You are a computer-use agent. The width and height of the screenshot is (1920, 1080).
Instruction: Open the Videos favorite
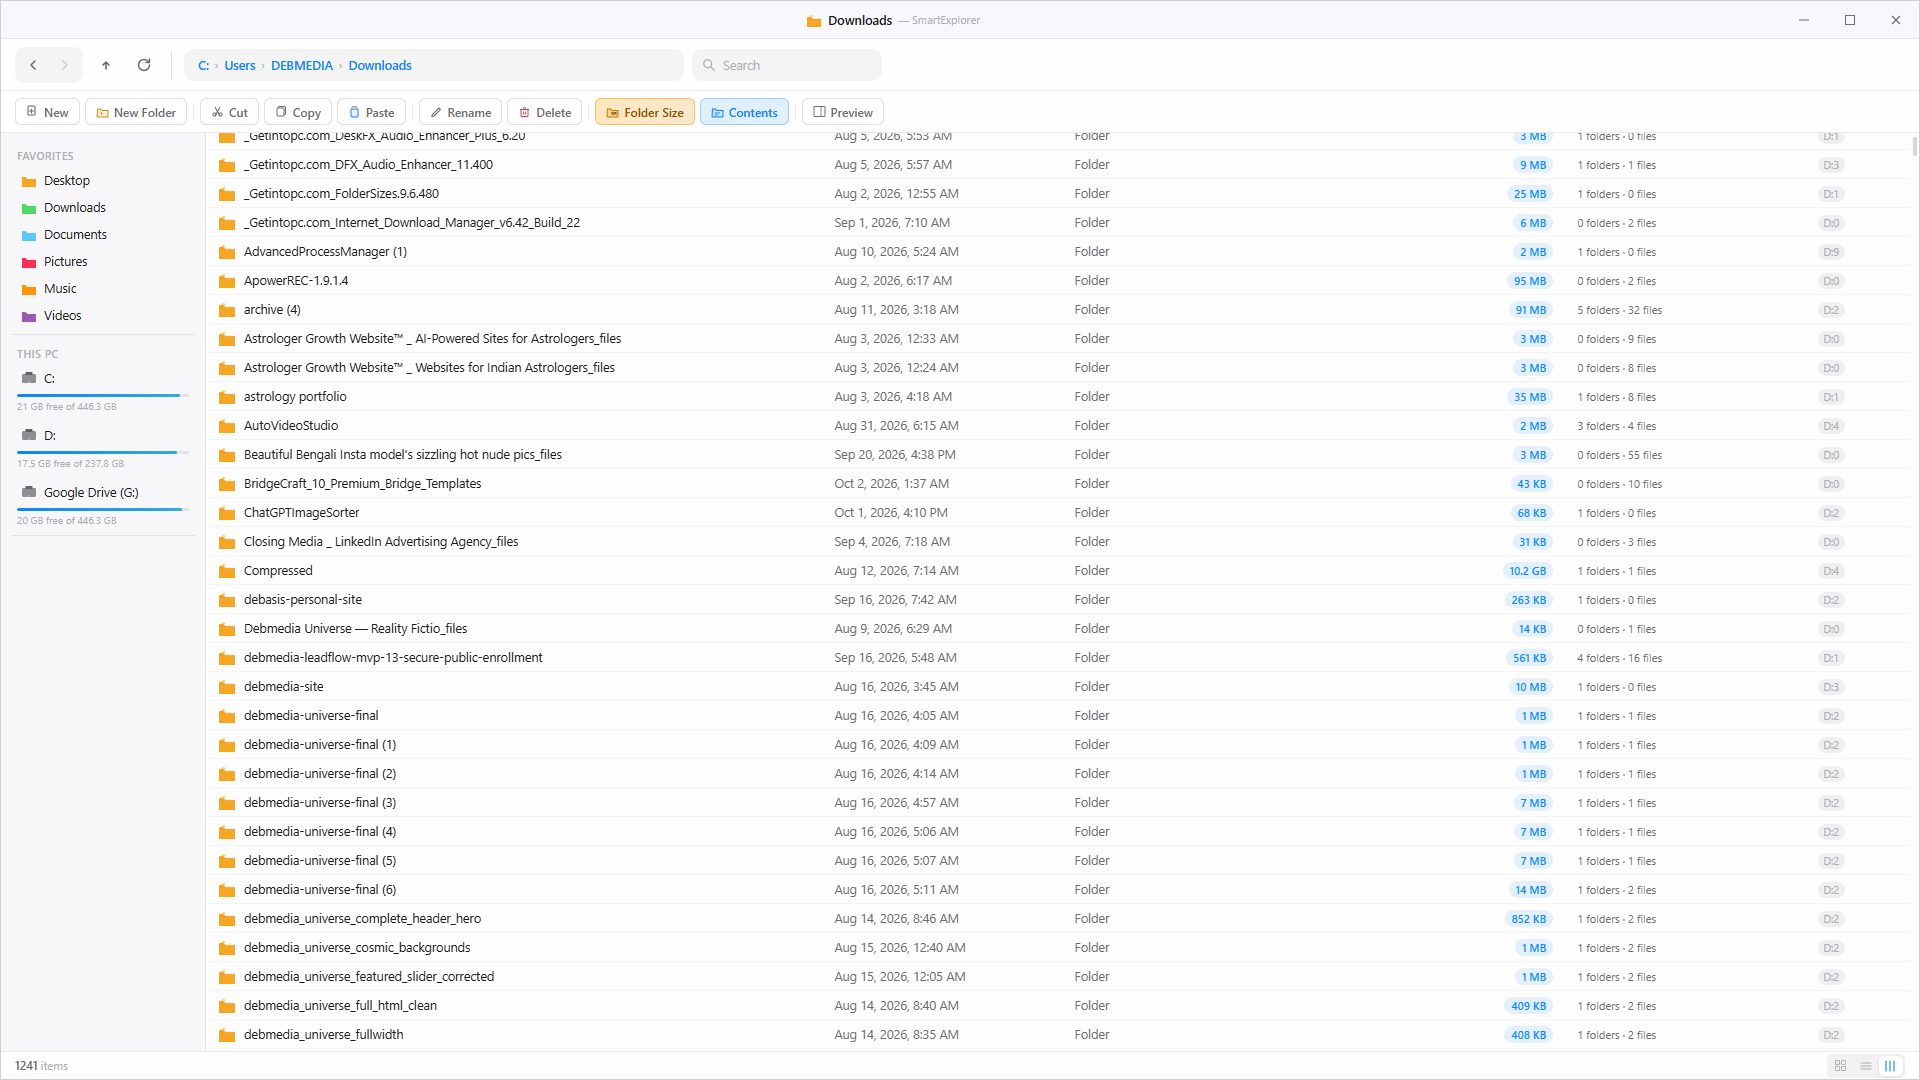pyautogui.click(x=102, y=316)
